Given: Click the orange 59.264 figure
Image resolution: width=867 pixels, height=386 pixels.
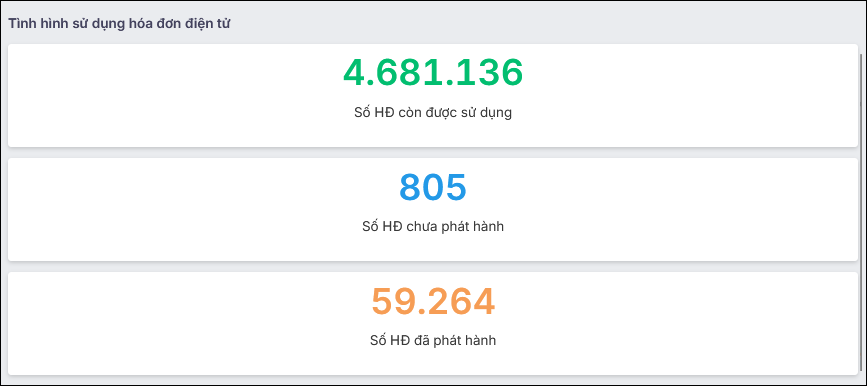Looking at the screenshot, I should pyautogui.click(x=433, y=301).
